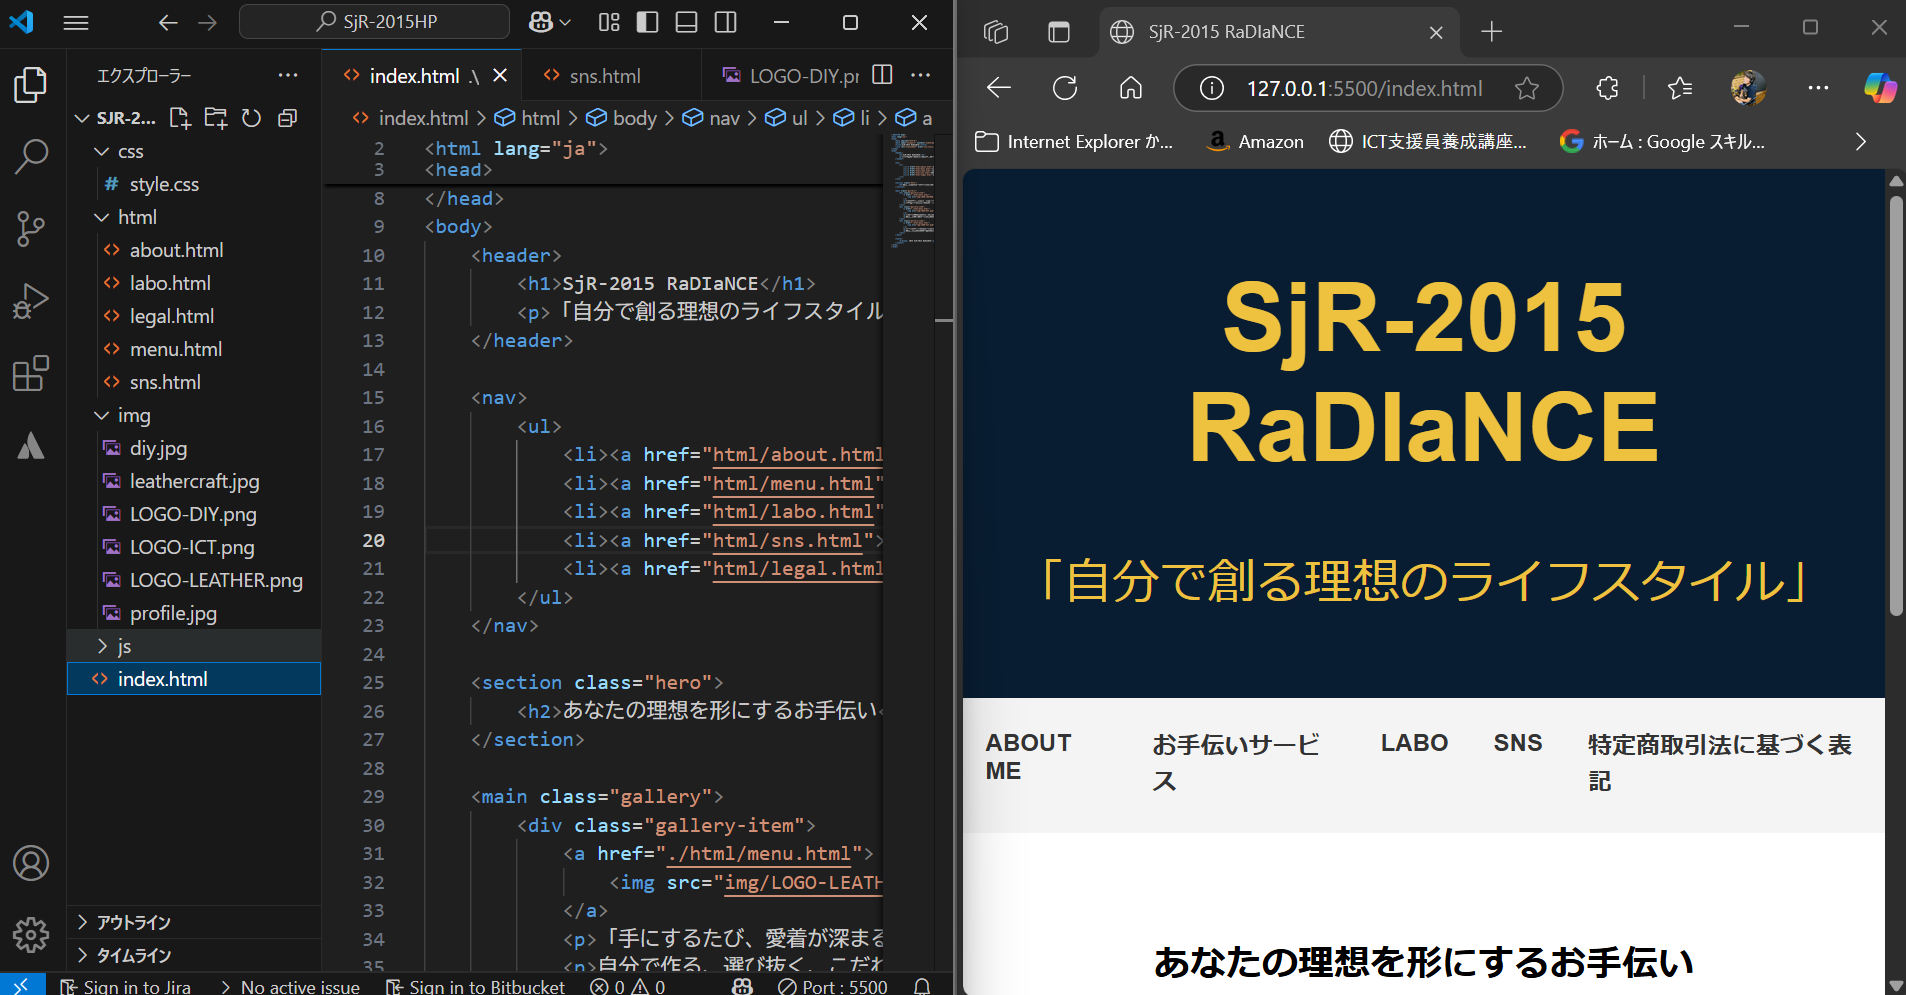Image resolution: width=1906 pixels, height=995 pixels.
Task: Expand the アウトライン section
Action: (x=135, y=922)
